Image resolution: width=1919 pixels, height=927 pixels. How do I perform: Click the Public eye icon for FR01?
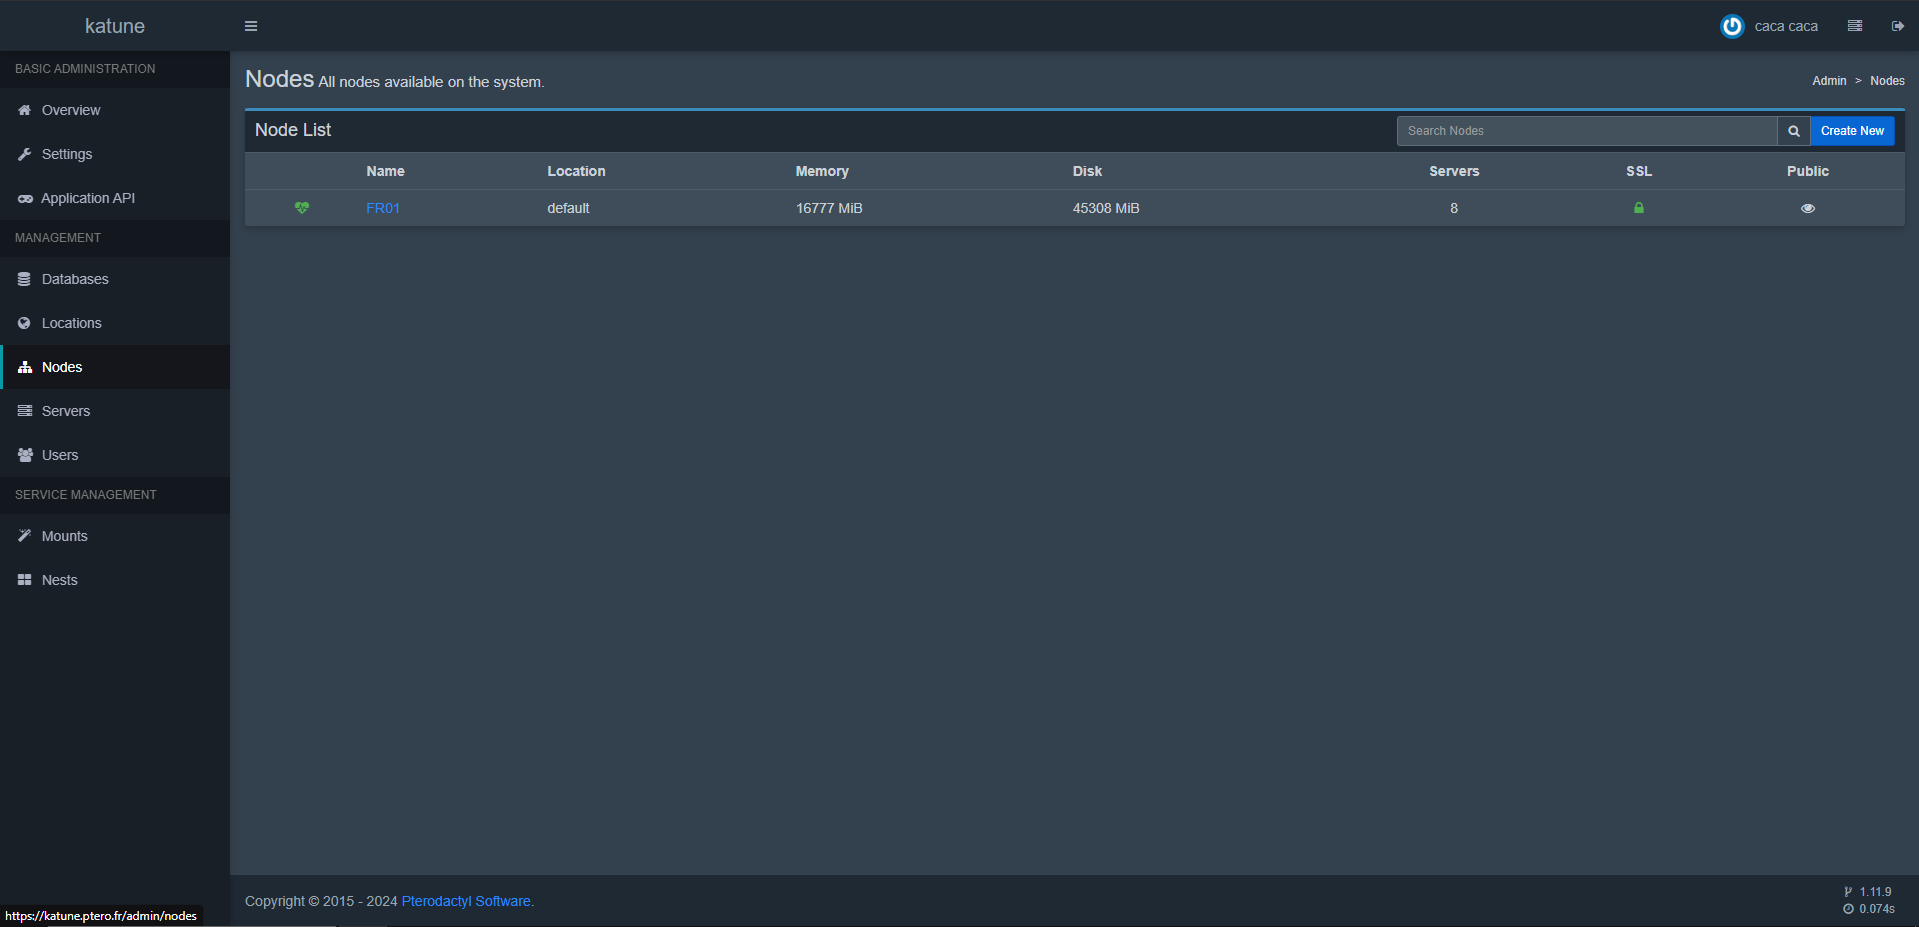[x=1808, y=208]
